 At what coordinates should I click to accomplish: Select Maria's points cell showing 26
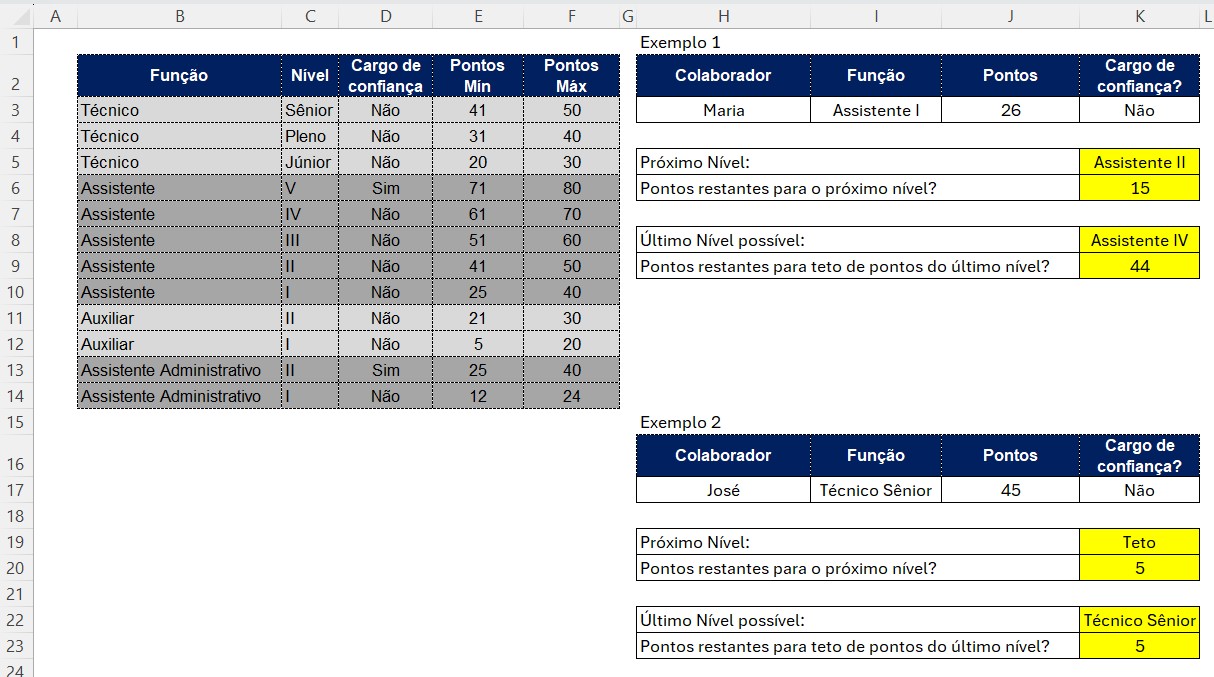coord(1010,110)
